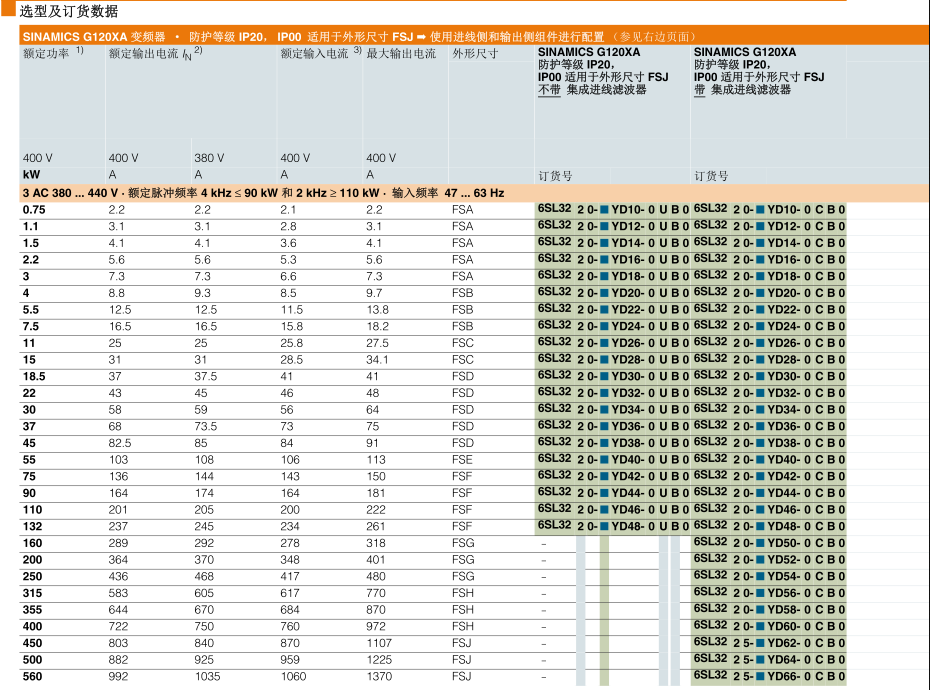Click the 1370 maximum output current value
This screenshot has width=930, height=690.
click(379, 676)
